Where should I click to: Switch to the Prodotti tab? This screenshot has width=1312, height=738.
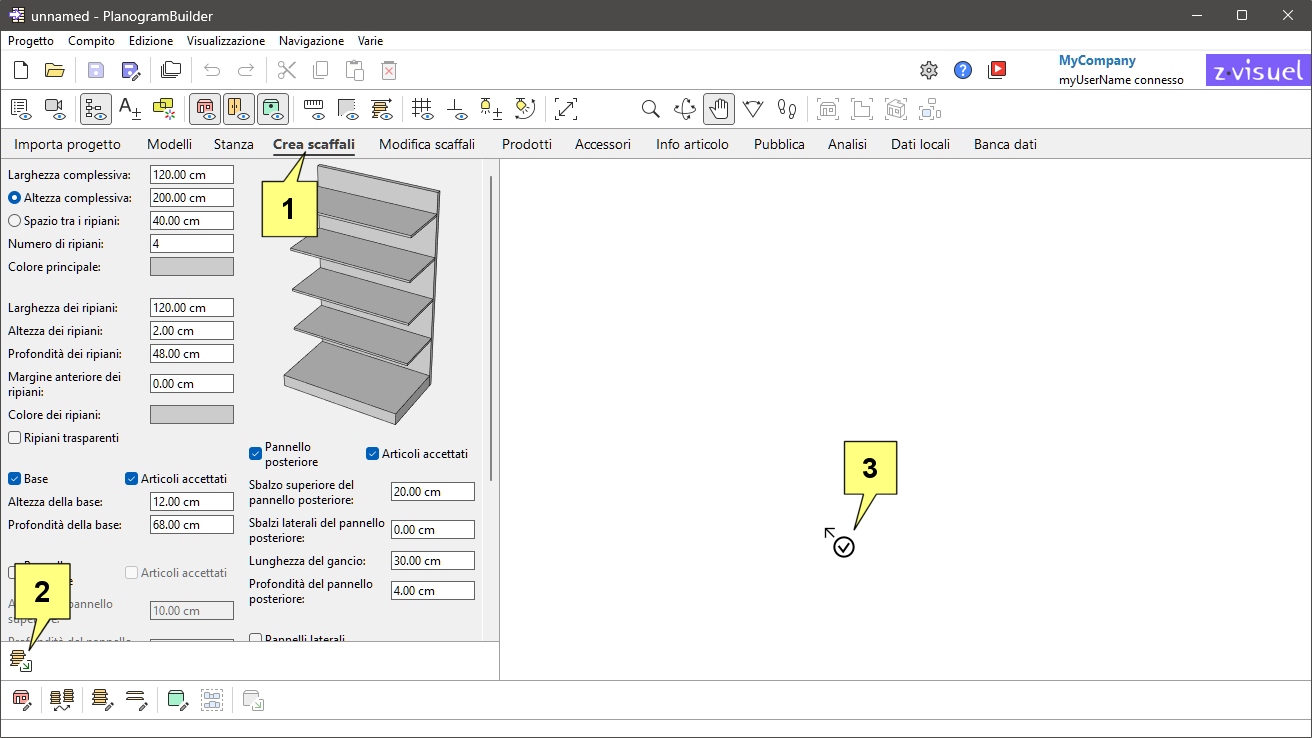point(527,144)
